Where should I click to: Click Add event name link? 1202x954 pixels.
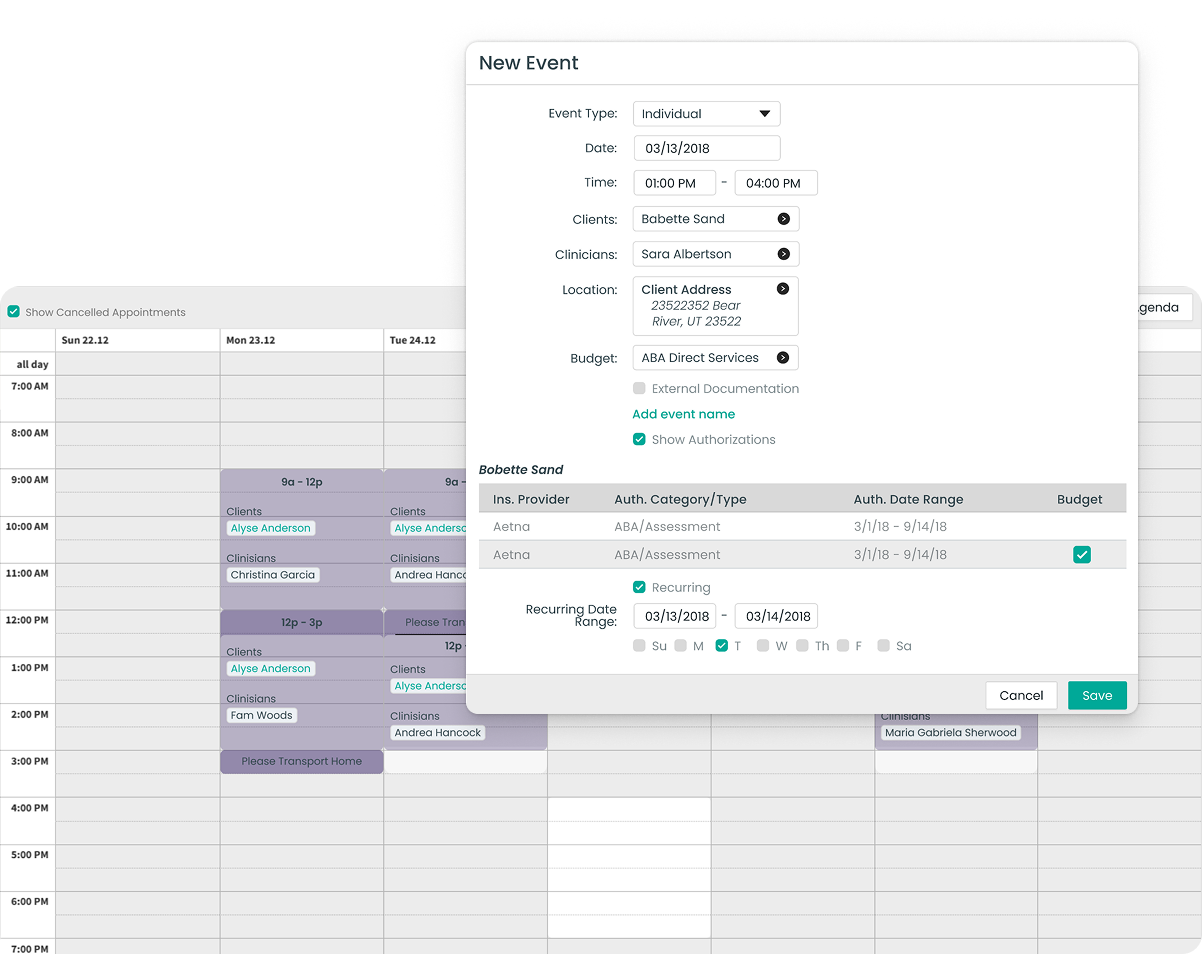(x=683, y=414)
